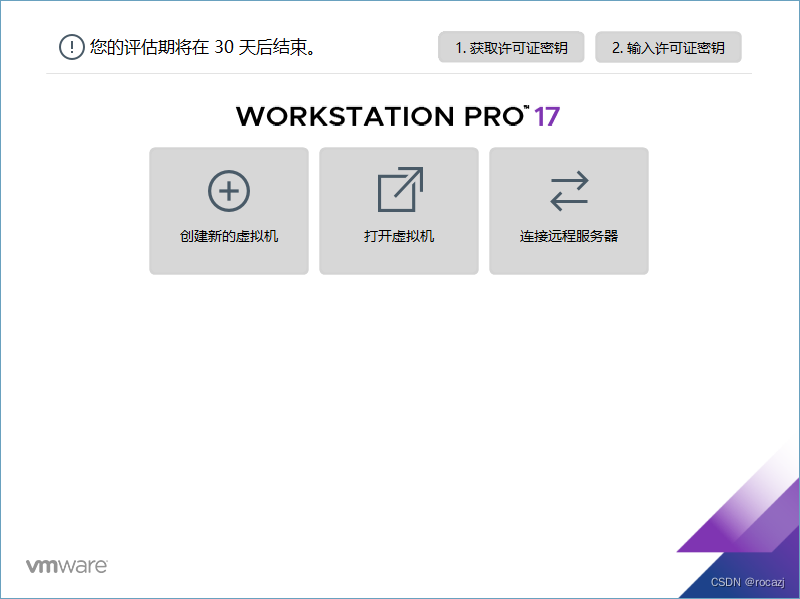Select the 打开虚拟机 label
The image size is (800, 599).
[399, 236]
